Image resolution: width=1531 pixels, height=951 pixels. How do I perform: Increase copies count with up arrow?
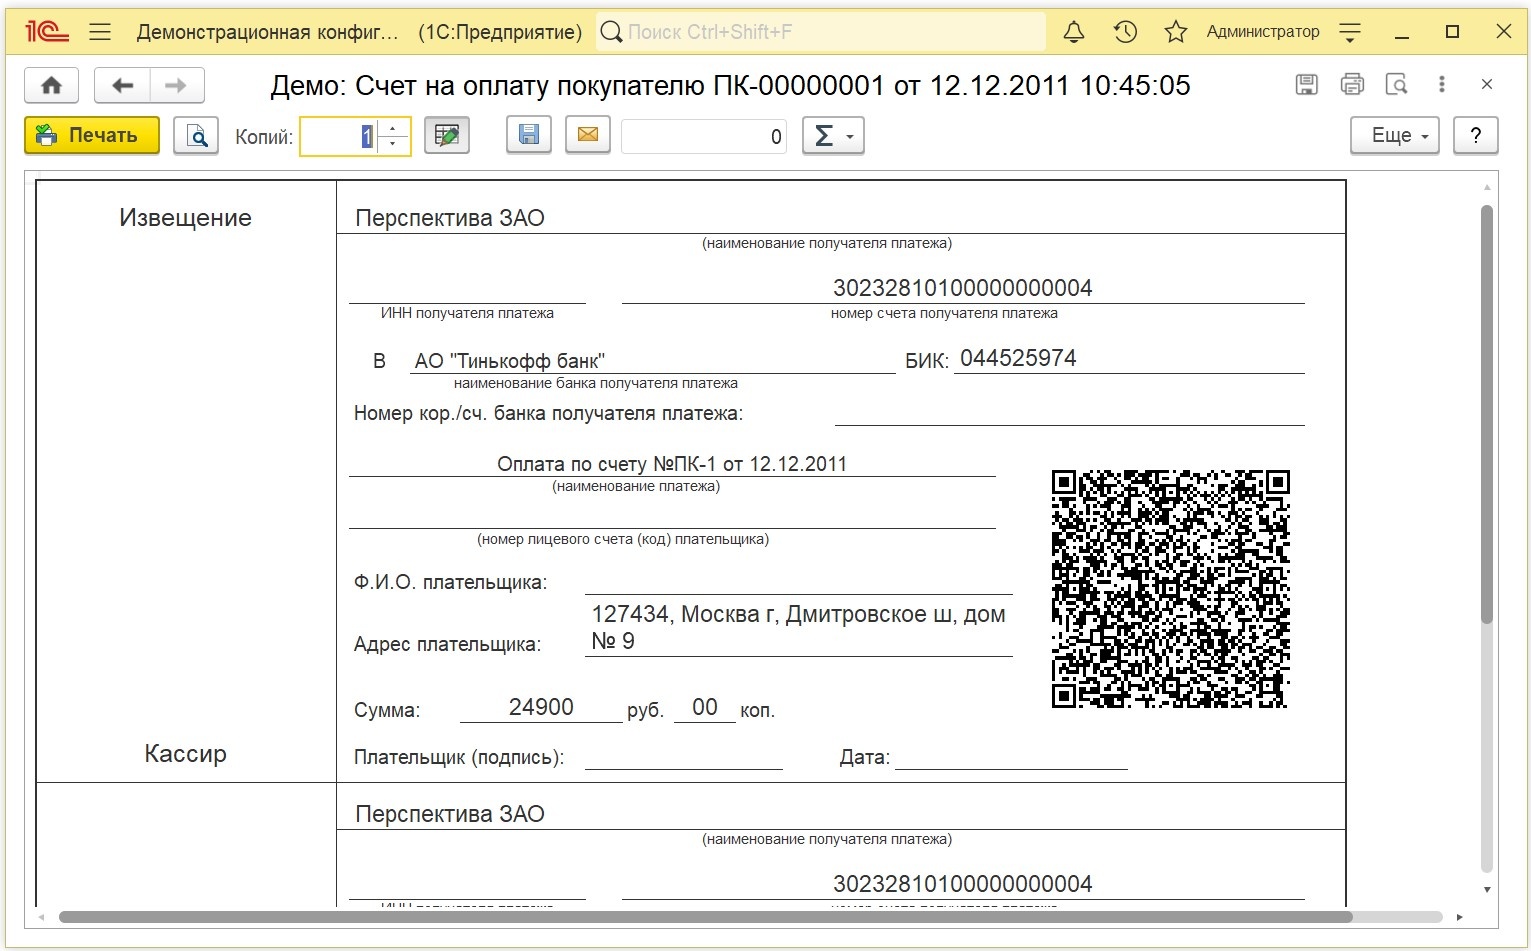click(x=393, y=128)
